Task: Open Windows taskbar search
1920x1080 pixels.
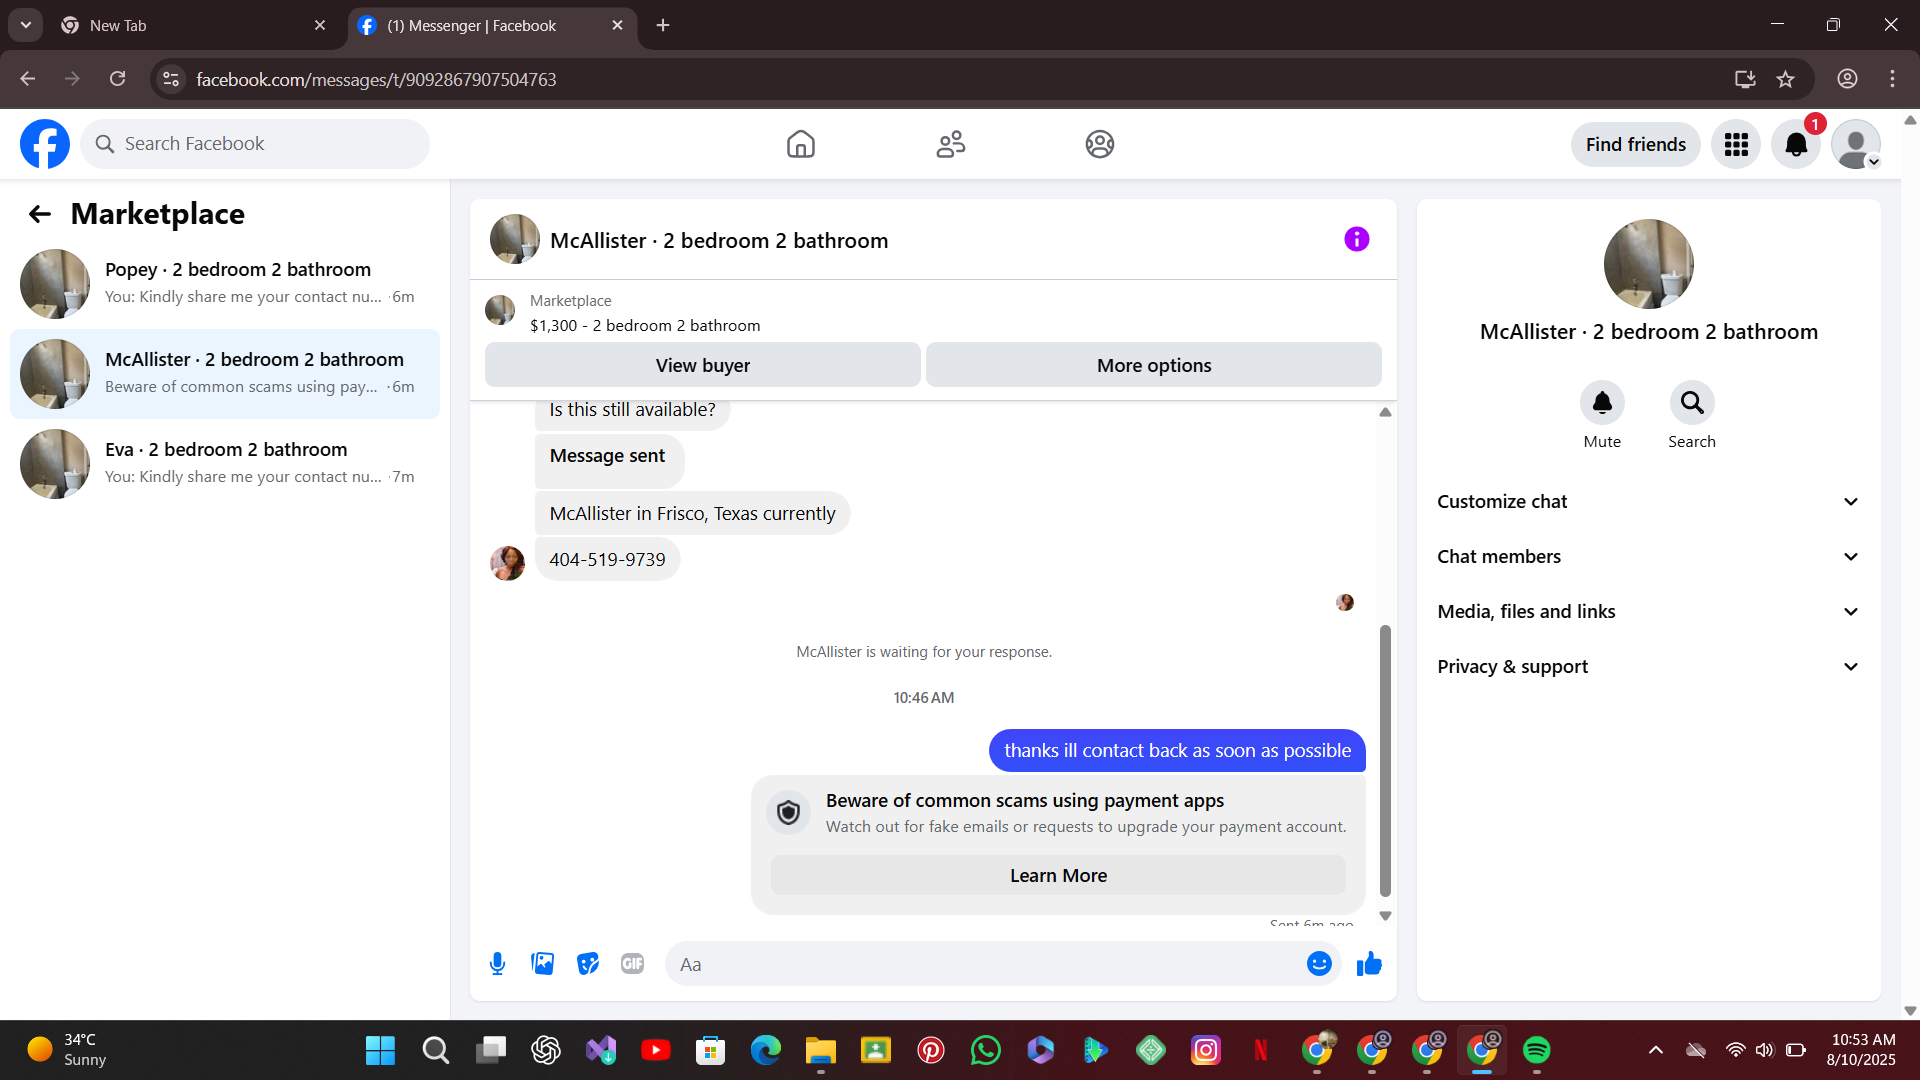Action: (435, 1050)
